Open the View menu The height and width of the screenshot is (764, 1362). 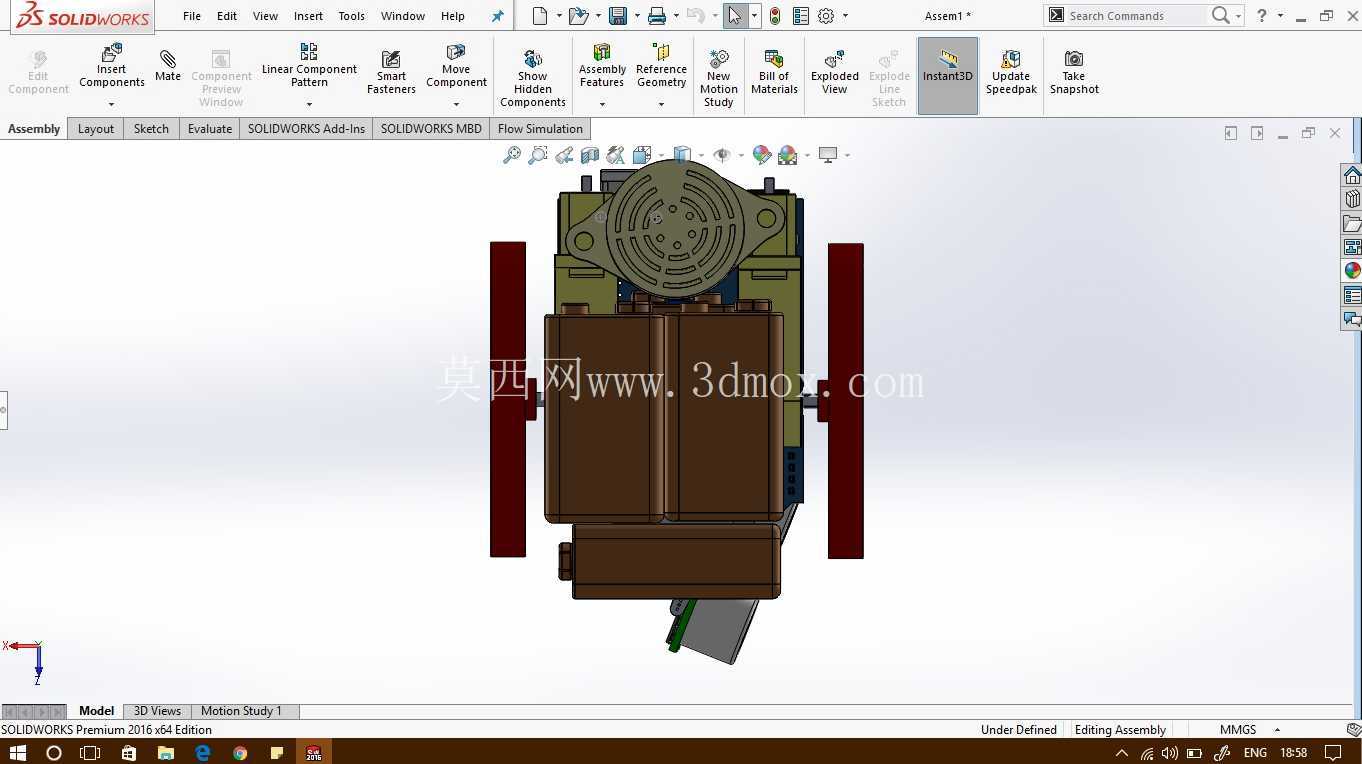click(265, 16)
